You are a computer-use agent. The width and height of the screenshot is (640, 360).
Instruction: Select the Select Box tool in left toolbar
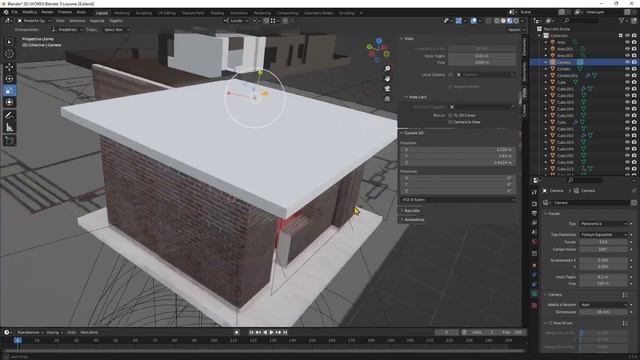tap(9, 42)
